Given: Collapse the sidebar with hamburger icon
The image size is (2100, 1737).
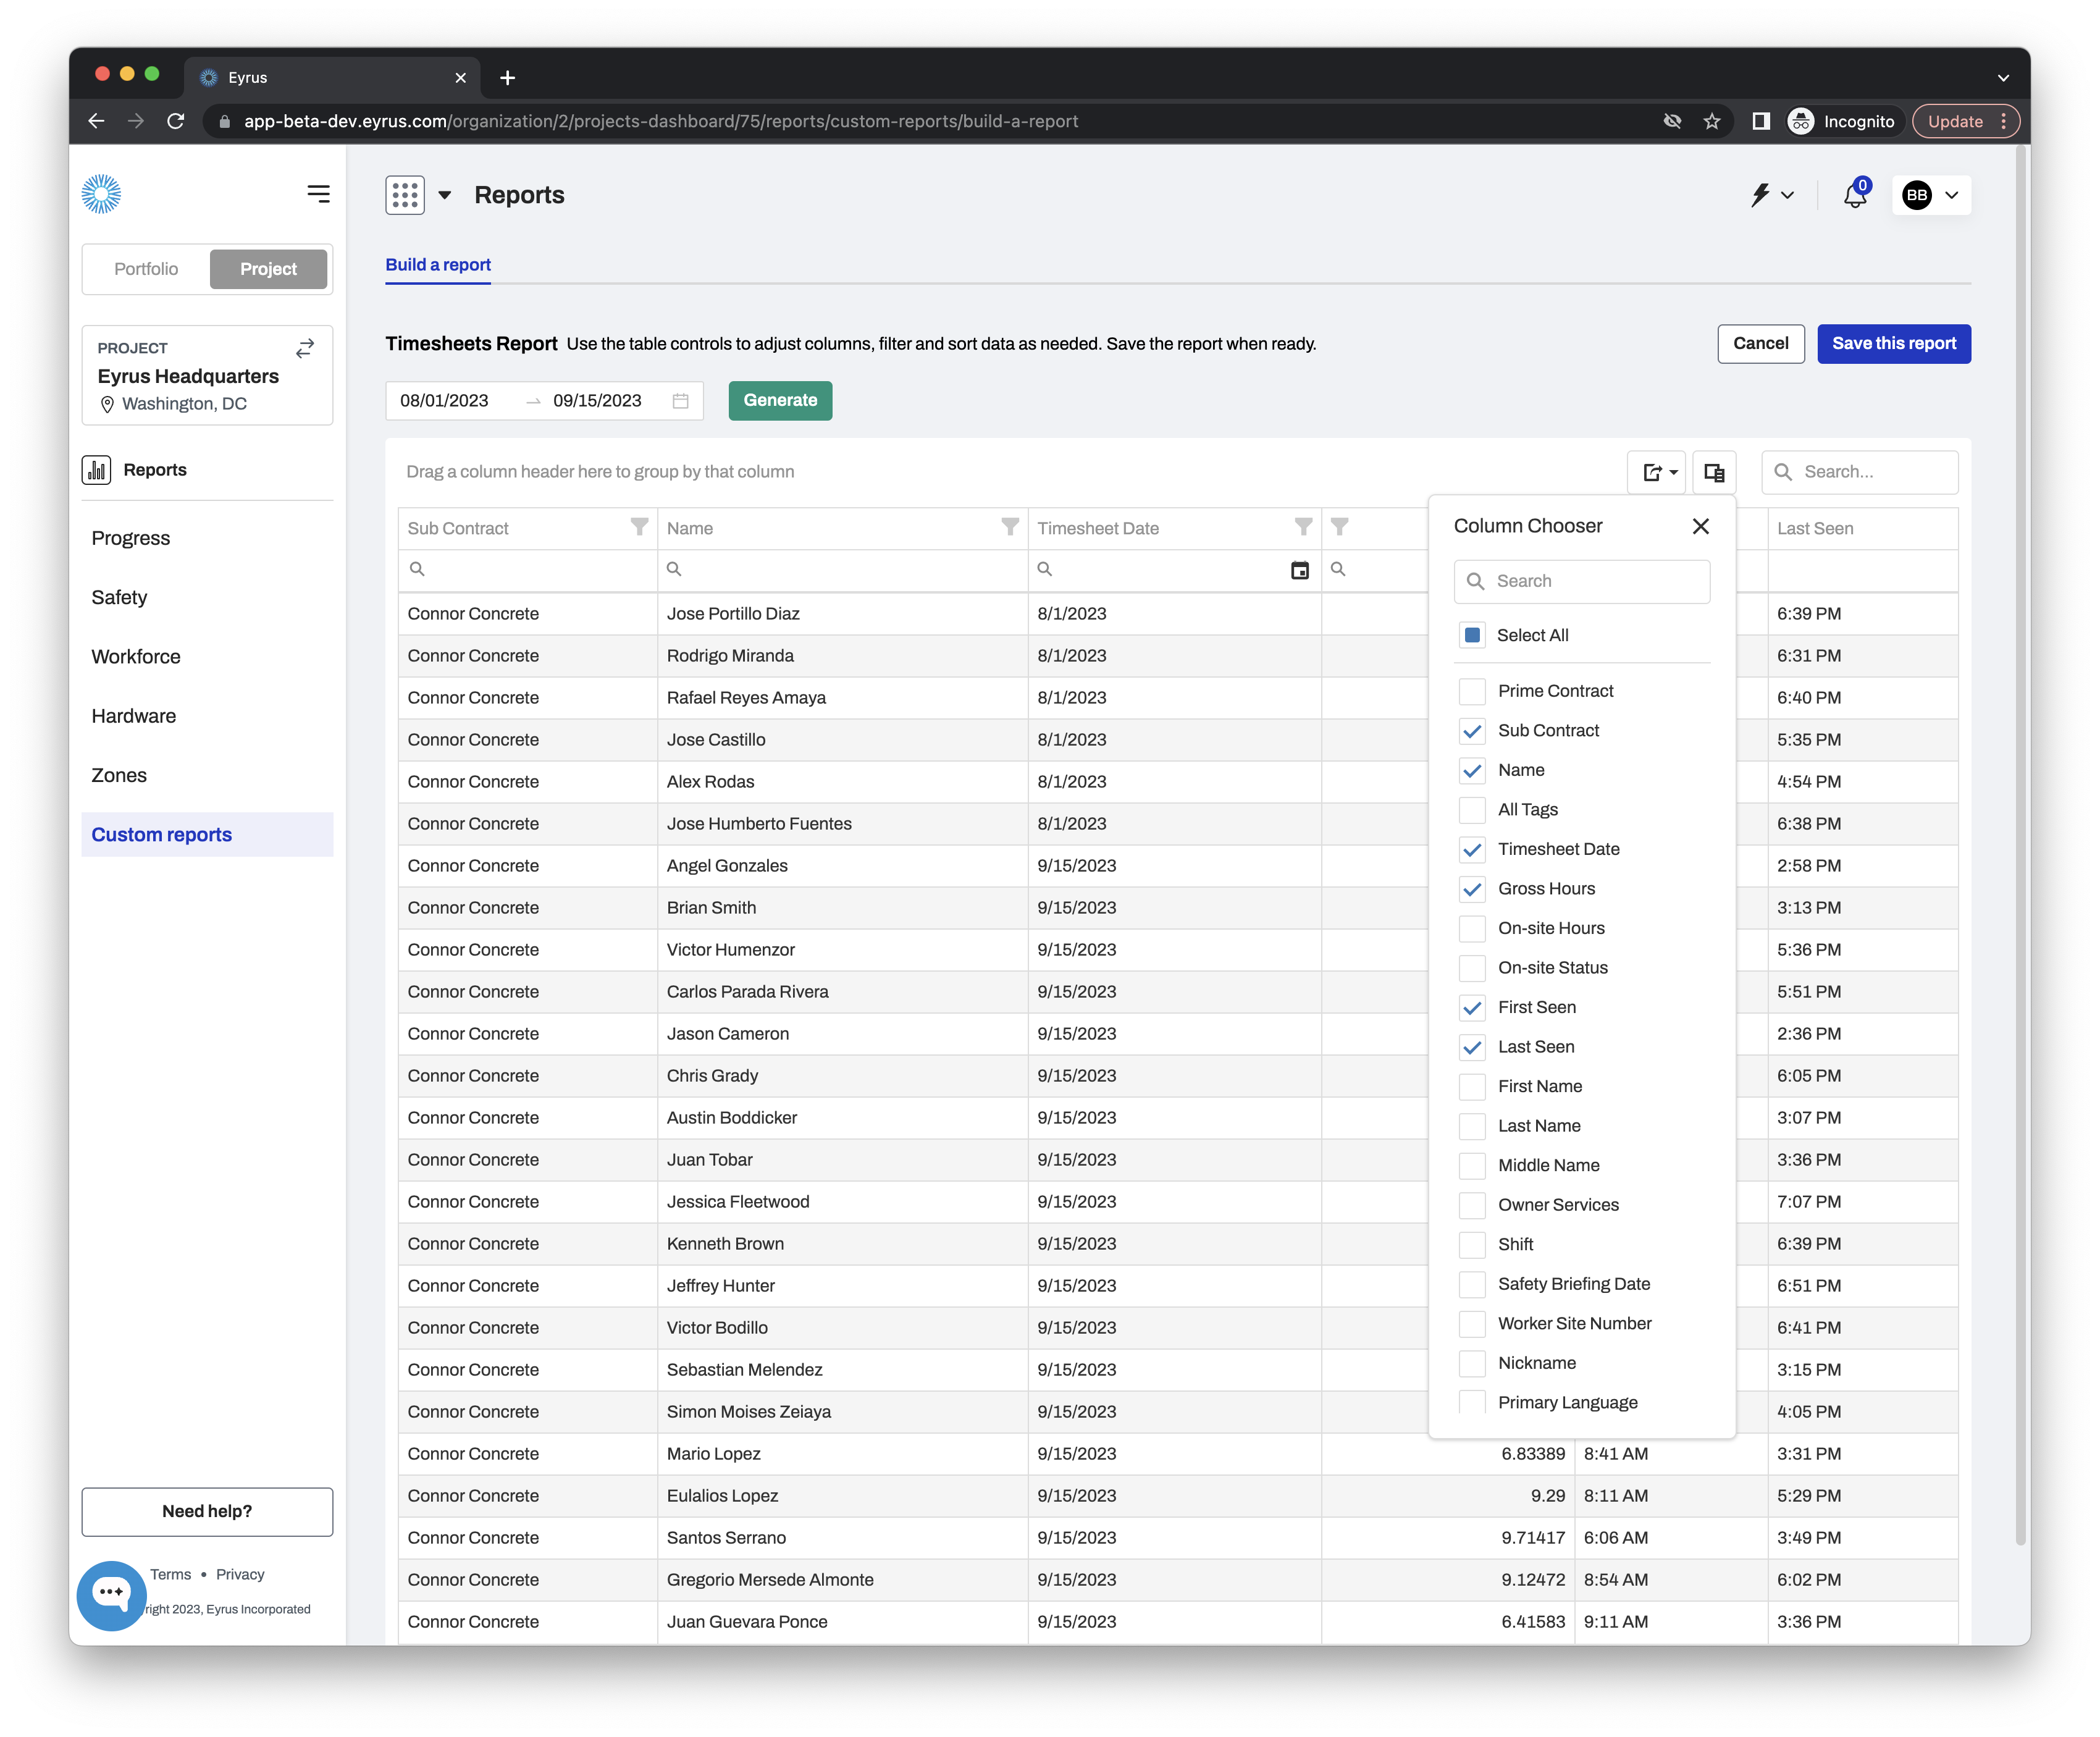Looking at the screenshot, I should (318, 194).
